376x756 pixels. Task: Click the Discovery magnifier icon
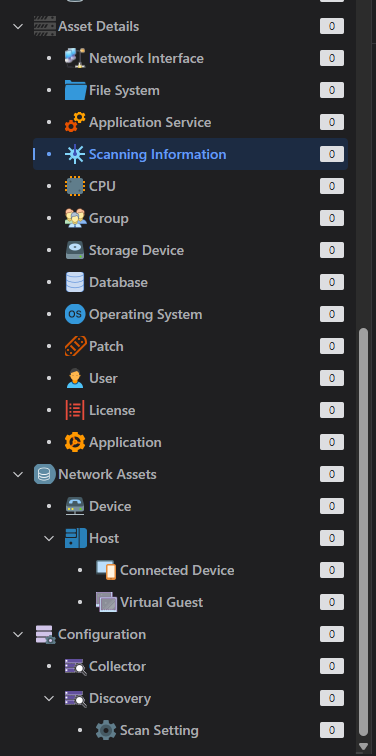point(76,698)
